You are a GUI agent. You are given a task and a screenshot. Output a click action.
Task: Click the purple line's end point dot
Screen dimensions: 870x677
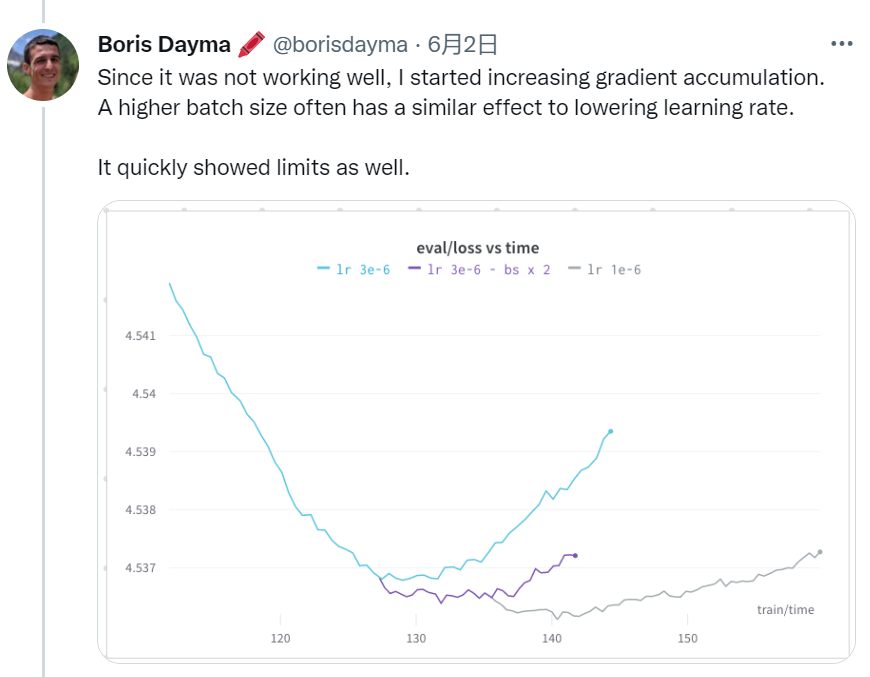coord(575,555)
